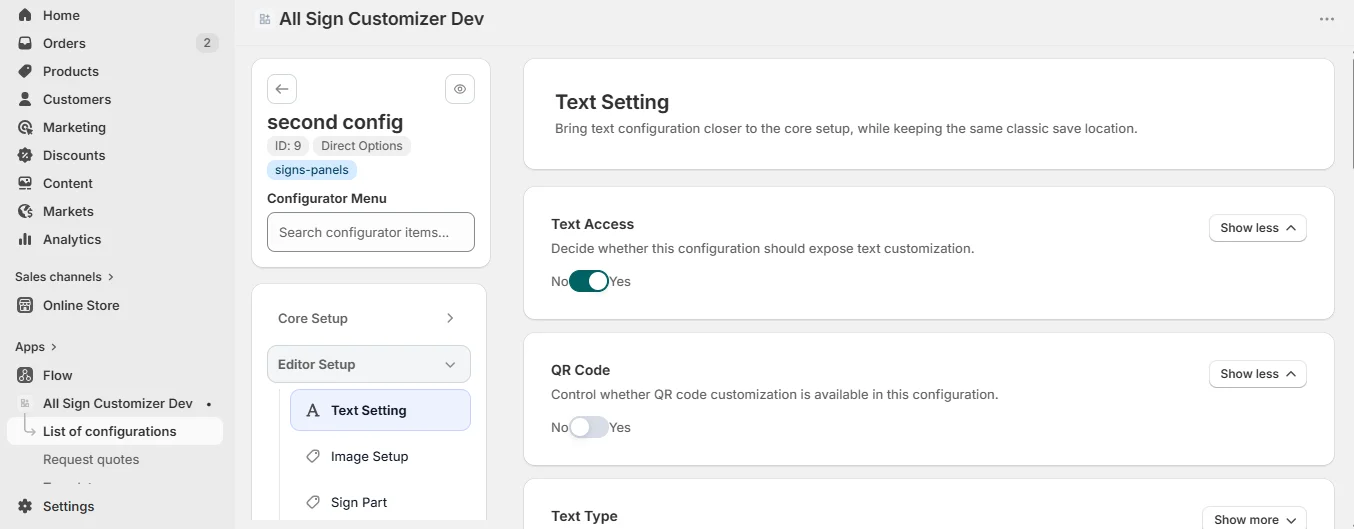Click the back arrow button on config card

(282, 89)
